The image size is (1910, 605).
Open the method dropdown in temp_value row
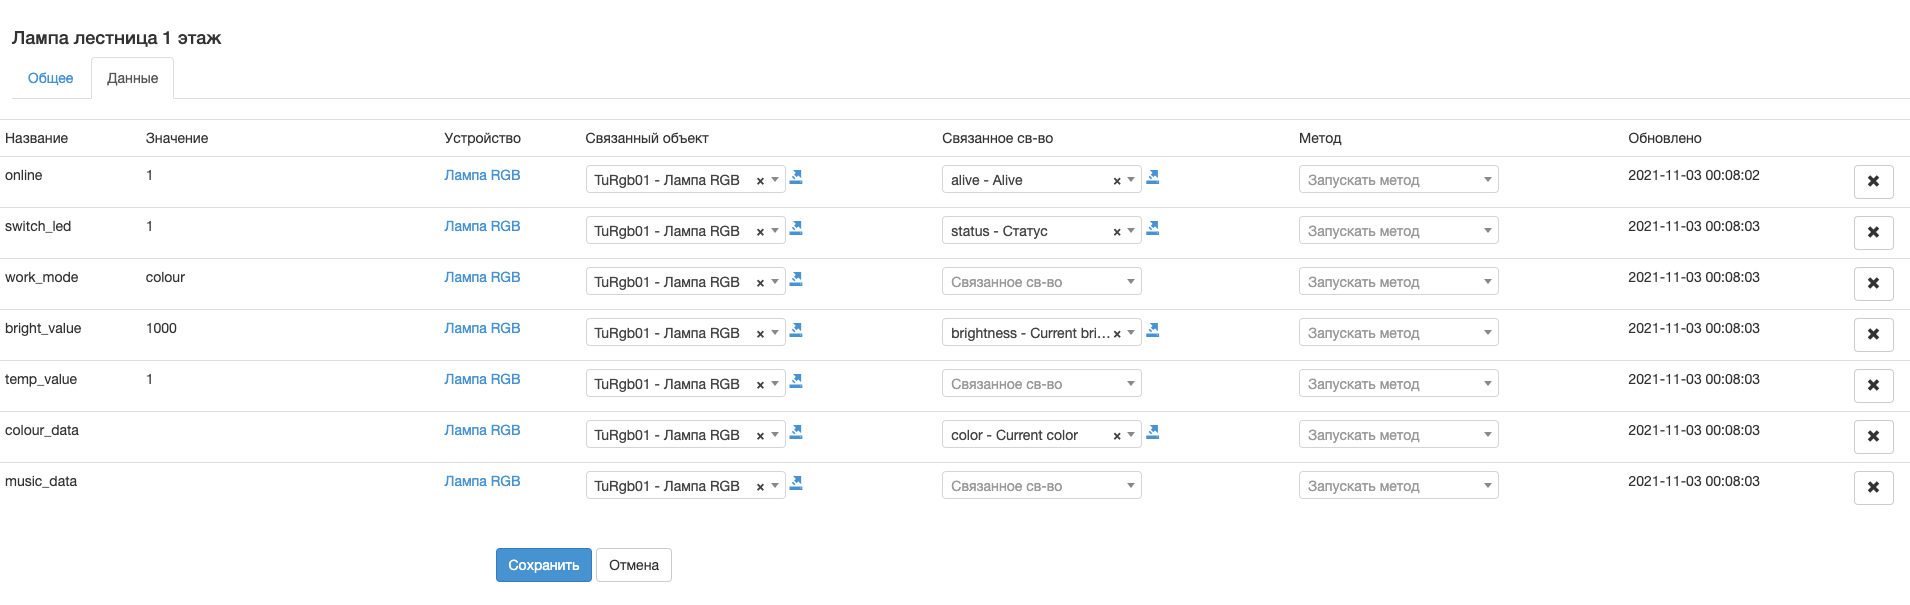tap(1397, 384)
